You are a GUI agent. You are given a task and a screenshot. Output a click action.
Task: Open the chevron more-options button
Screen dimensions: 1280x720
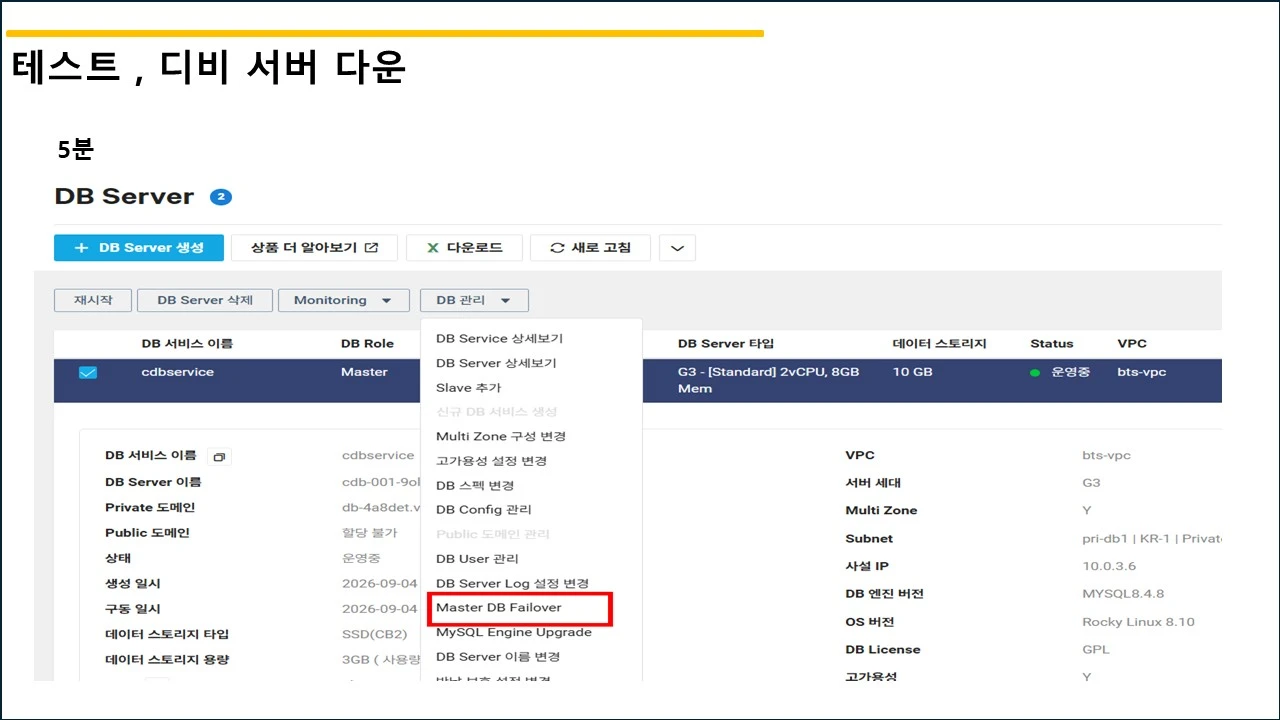coord(677,248)
